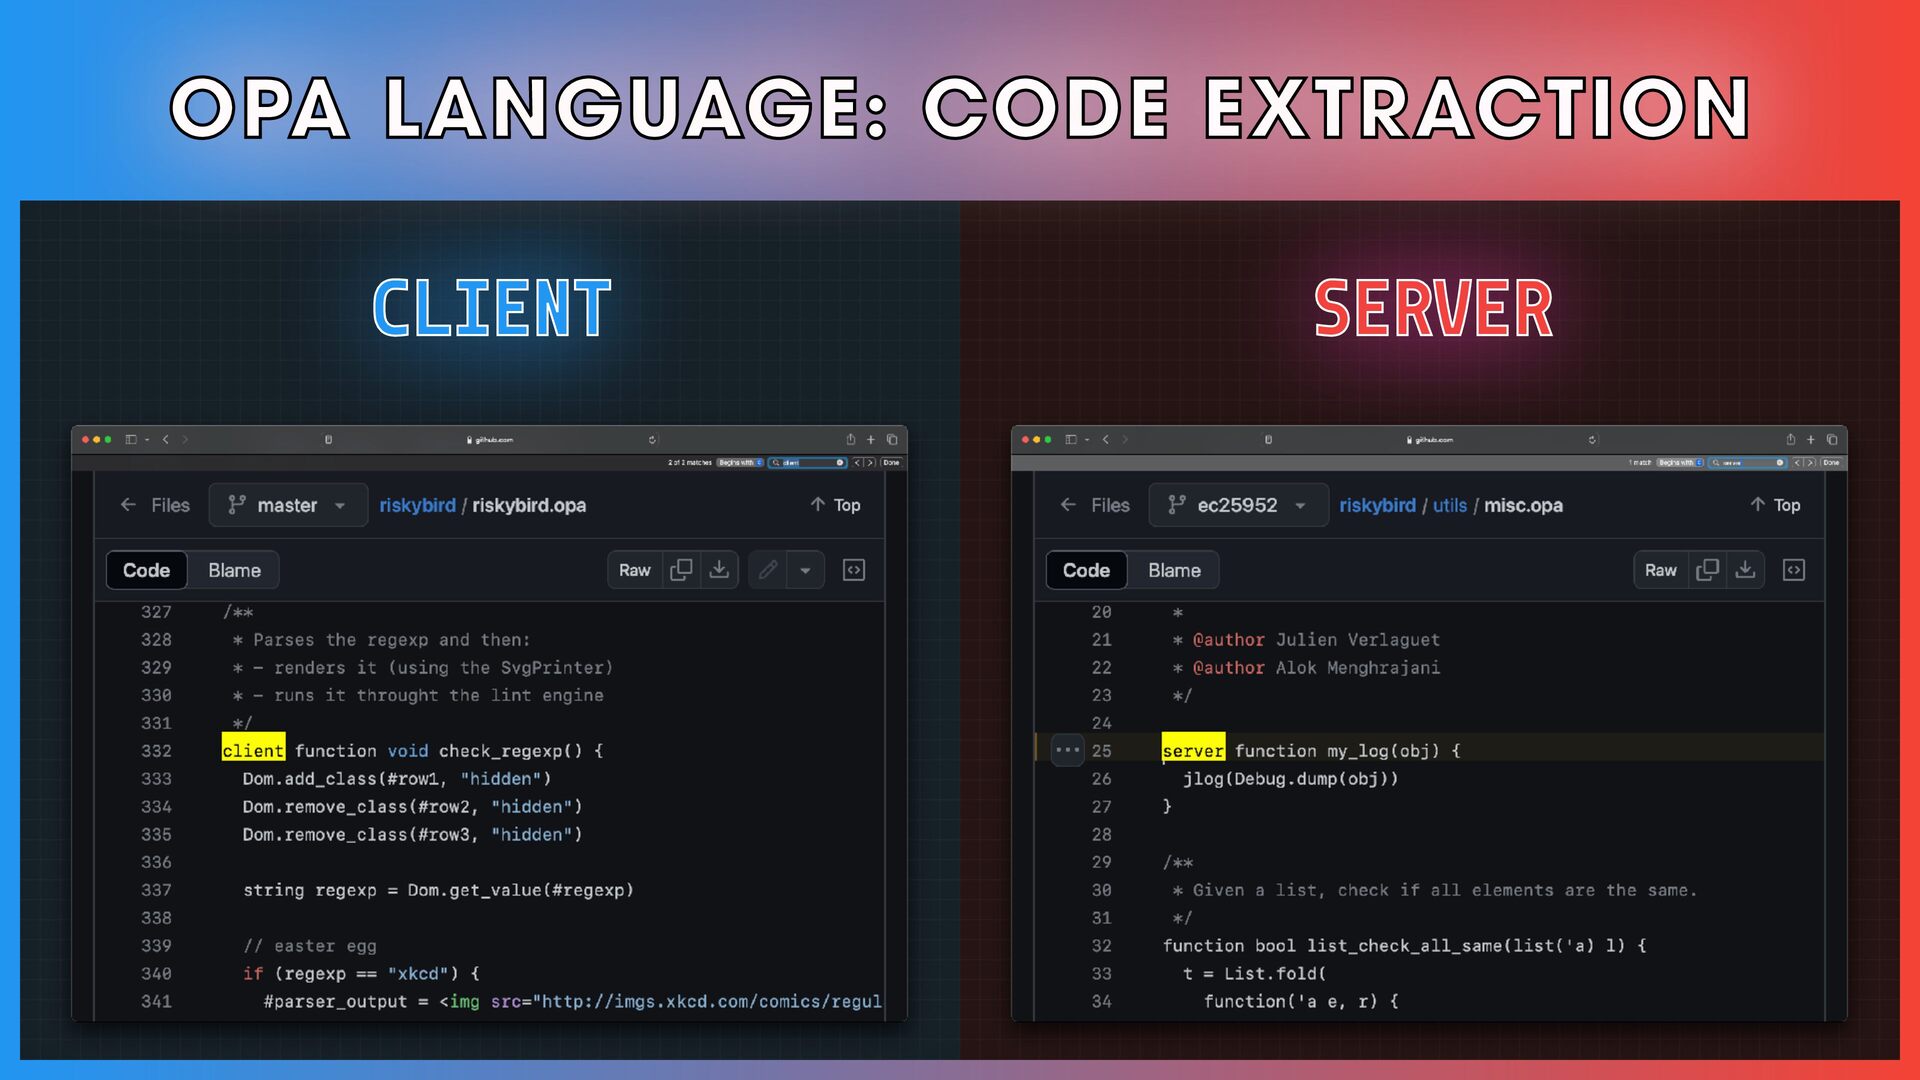The width and height of the screenshot is (1920, 1080).
Task: Show tab overview in server browser window
Action: coord(1832,439)
